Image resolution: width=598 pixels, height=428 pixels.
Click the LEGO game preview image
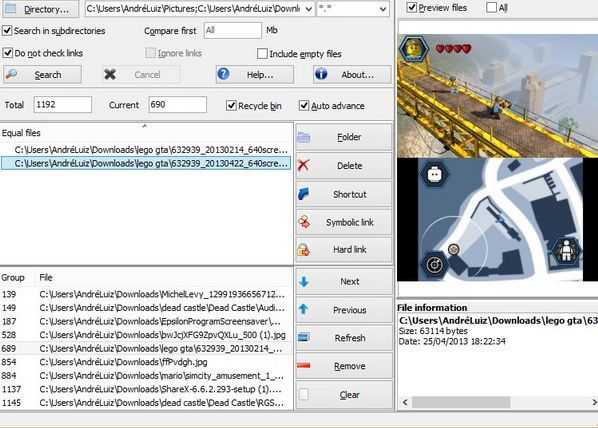[x=497, y=158]
